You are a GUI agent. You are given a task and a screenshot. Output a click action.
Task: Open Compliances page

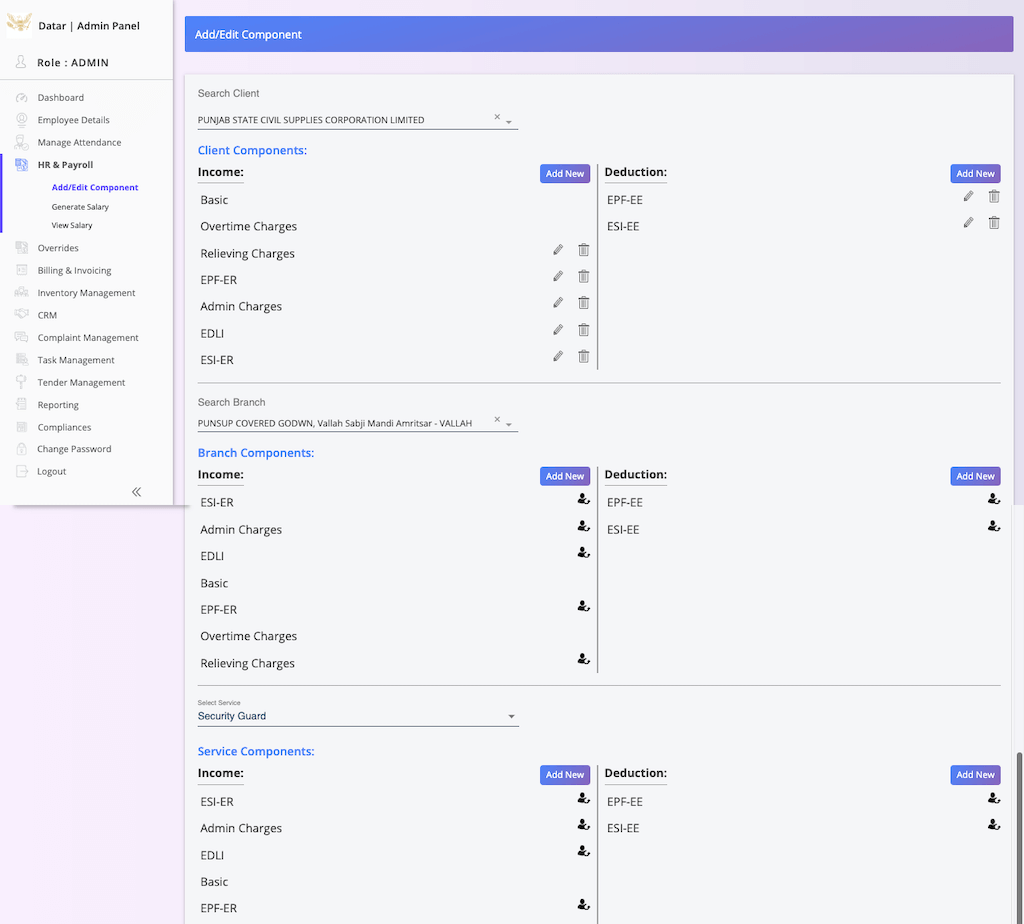click(64, 428)
